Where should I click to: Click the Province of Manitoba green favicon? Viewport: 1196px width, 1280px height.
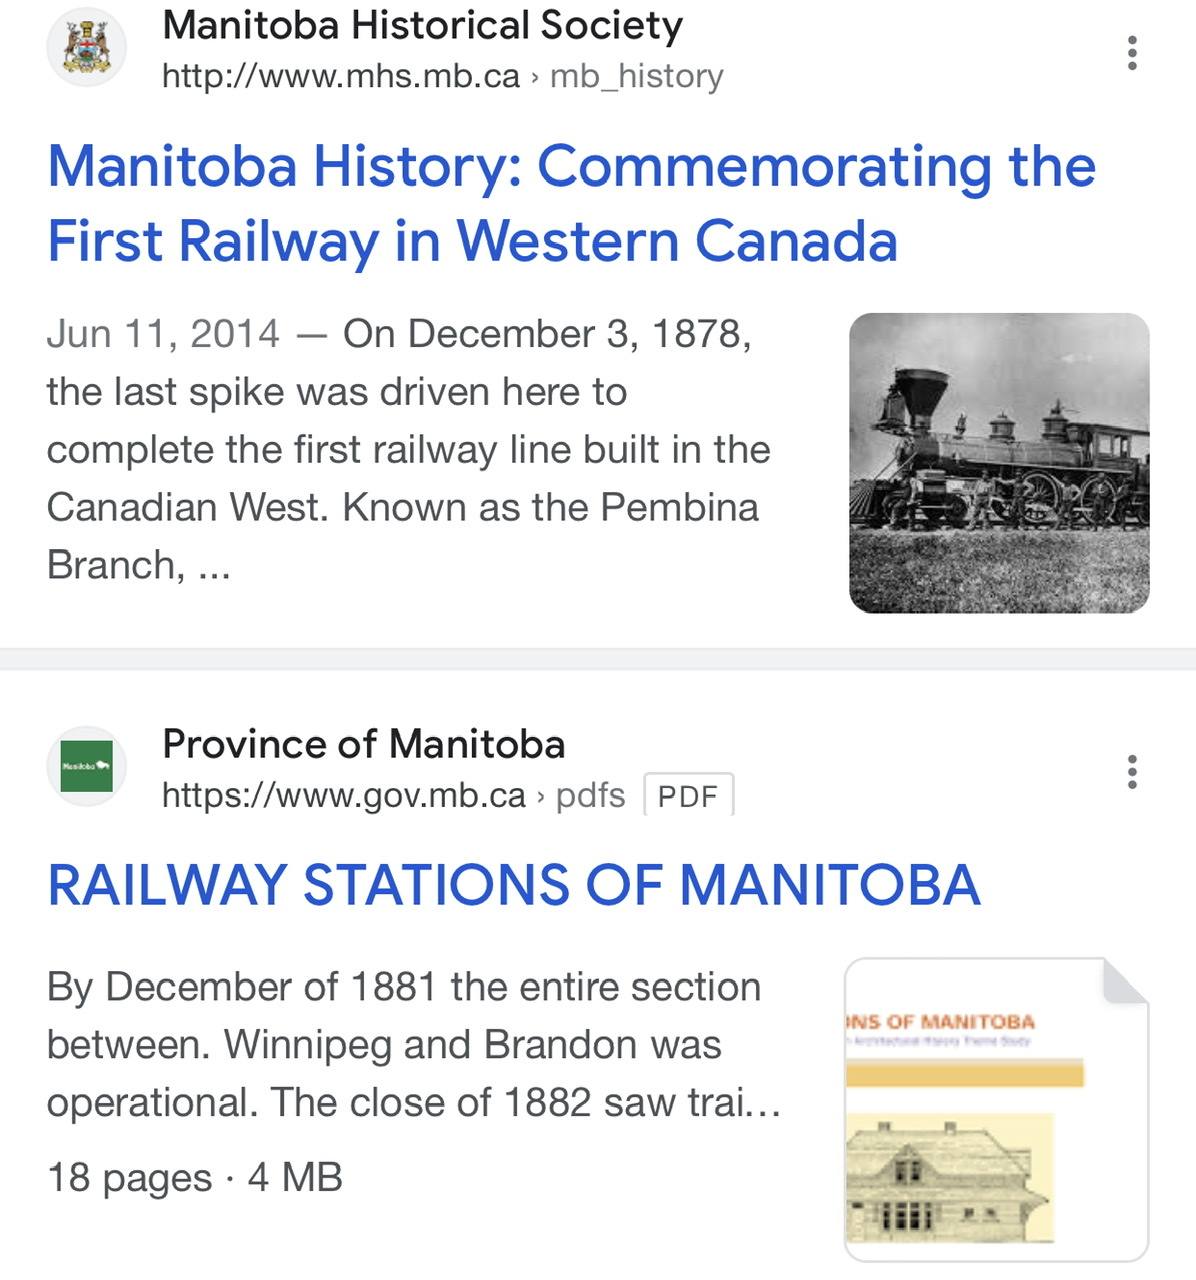(87, 766)
